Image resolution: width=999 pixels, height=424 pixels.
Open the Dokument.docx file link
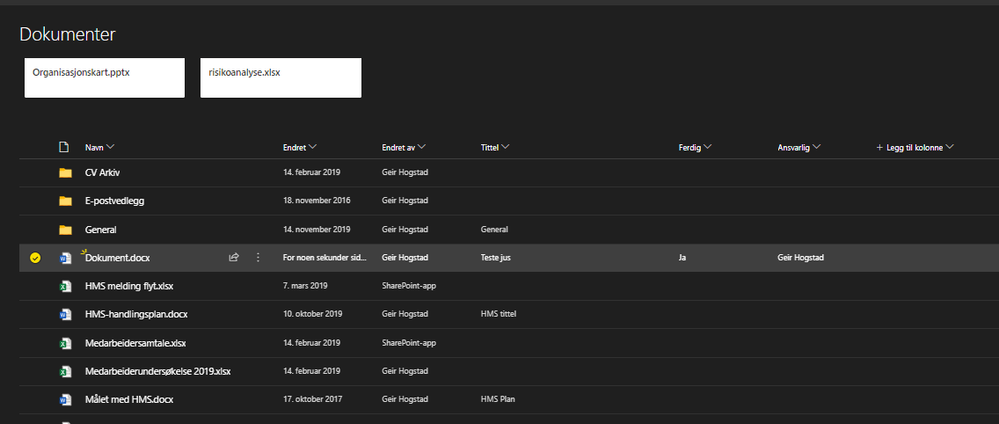point(118,258)
